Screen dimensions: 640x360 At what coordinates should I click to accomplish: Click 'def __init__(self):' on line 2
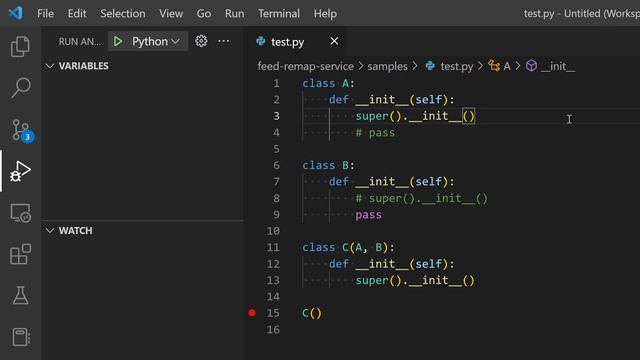391,100
